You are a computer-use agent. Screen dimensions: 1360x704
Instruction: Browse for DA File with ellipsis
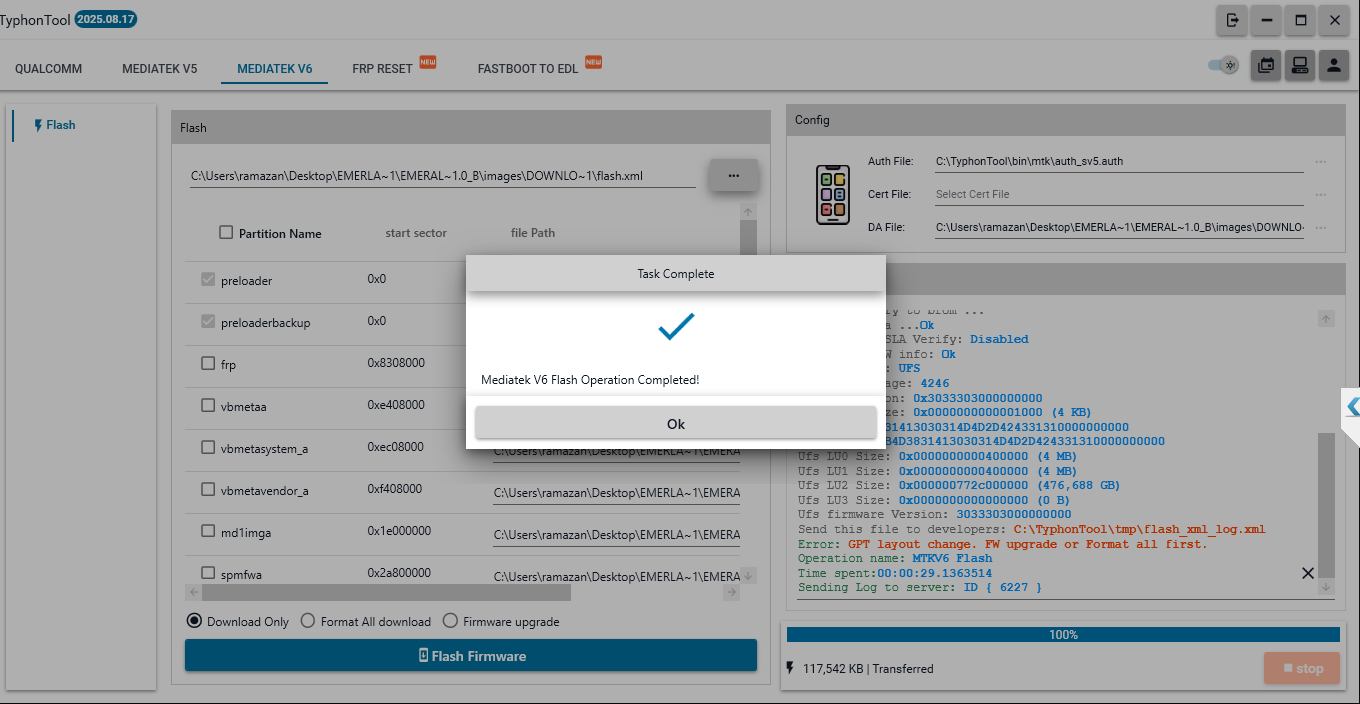point(1321,227)
